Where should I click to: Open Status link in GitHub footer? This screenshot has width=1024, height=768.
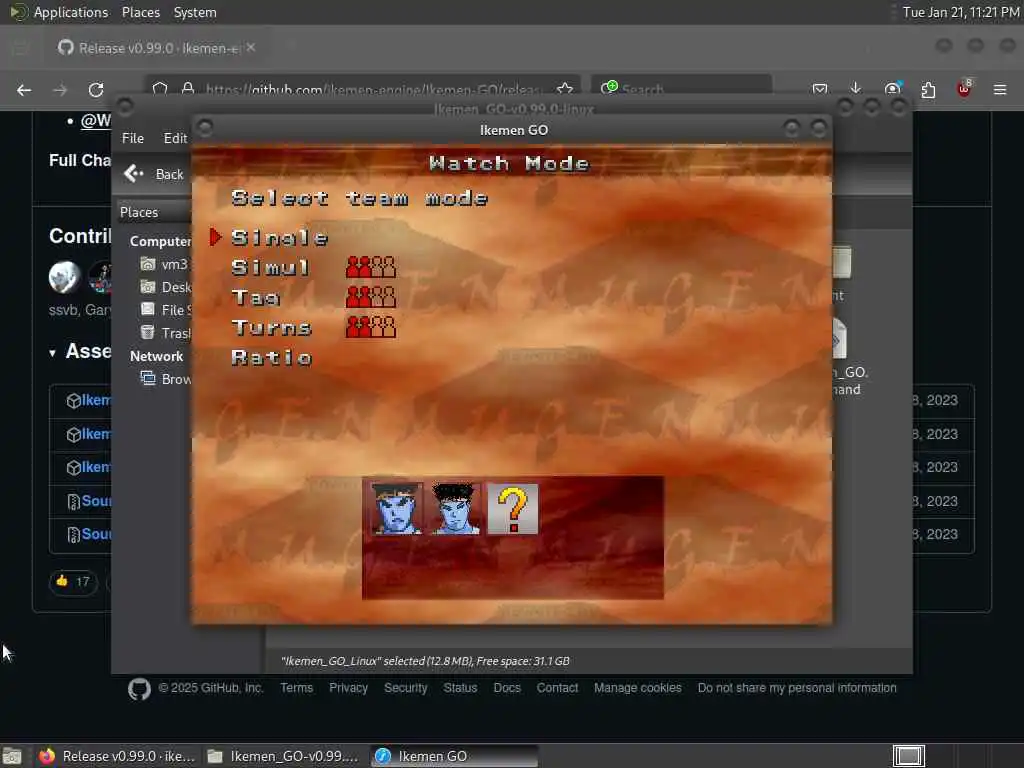[460, 688]
